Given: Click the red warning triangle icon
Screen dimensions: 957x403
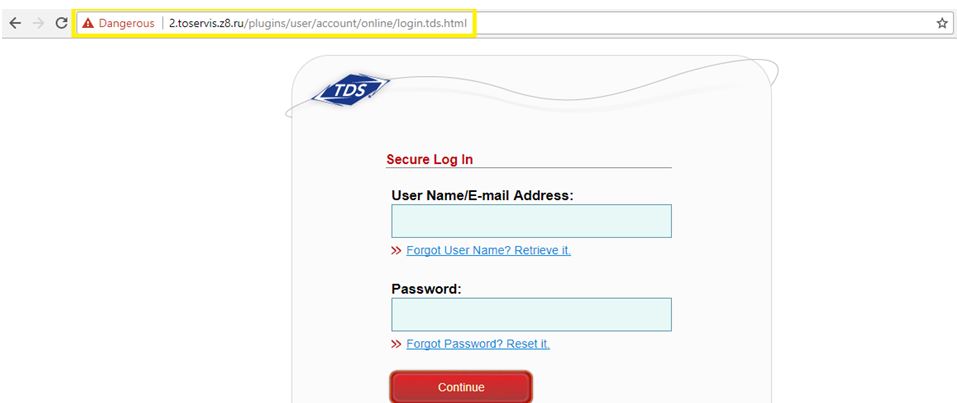Looking at the screenshot, I should tap(88, 23).
